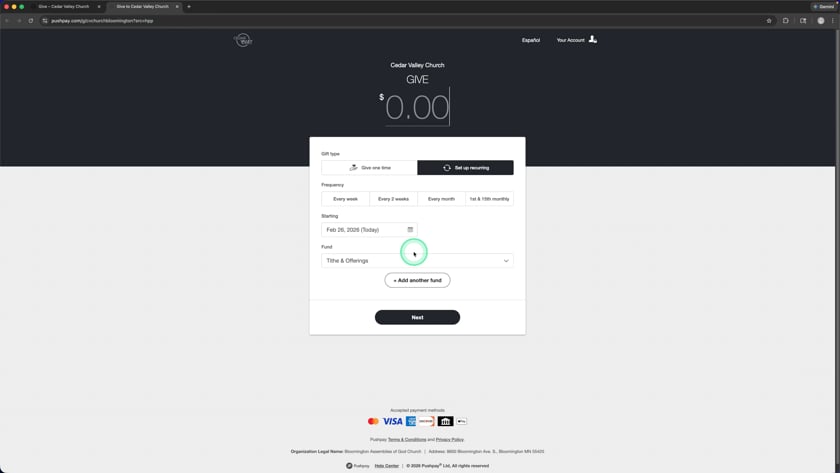Open the Starting date calendar icon
840x473 pixels.
[x=410, y=230]
